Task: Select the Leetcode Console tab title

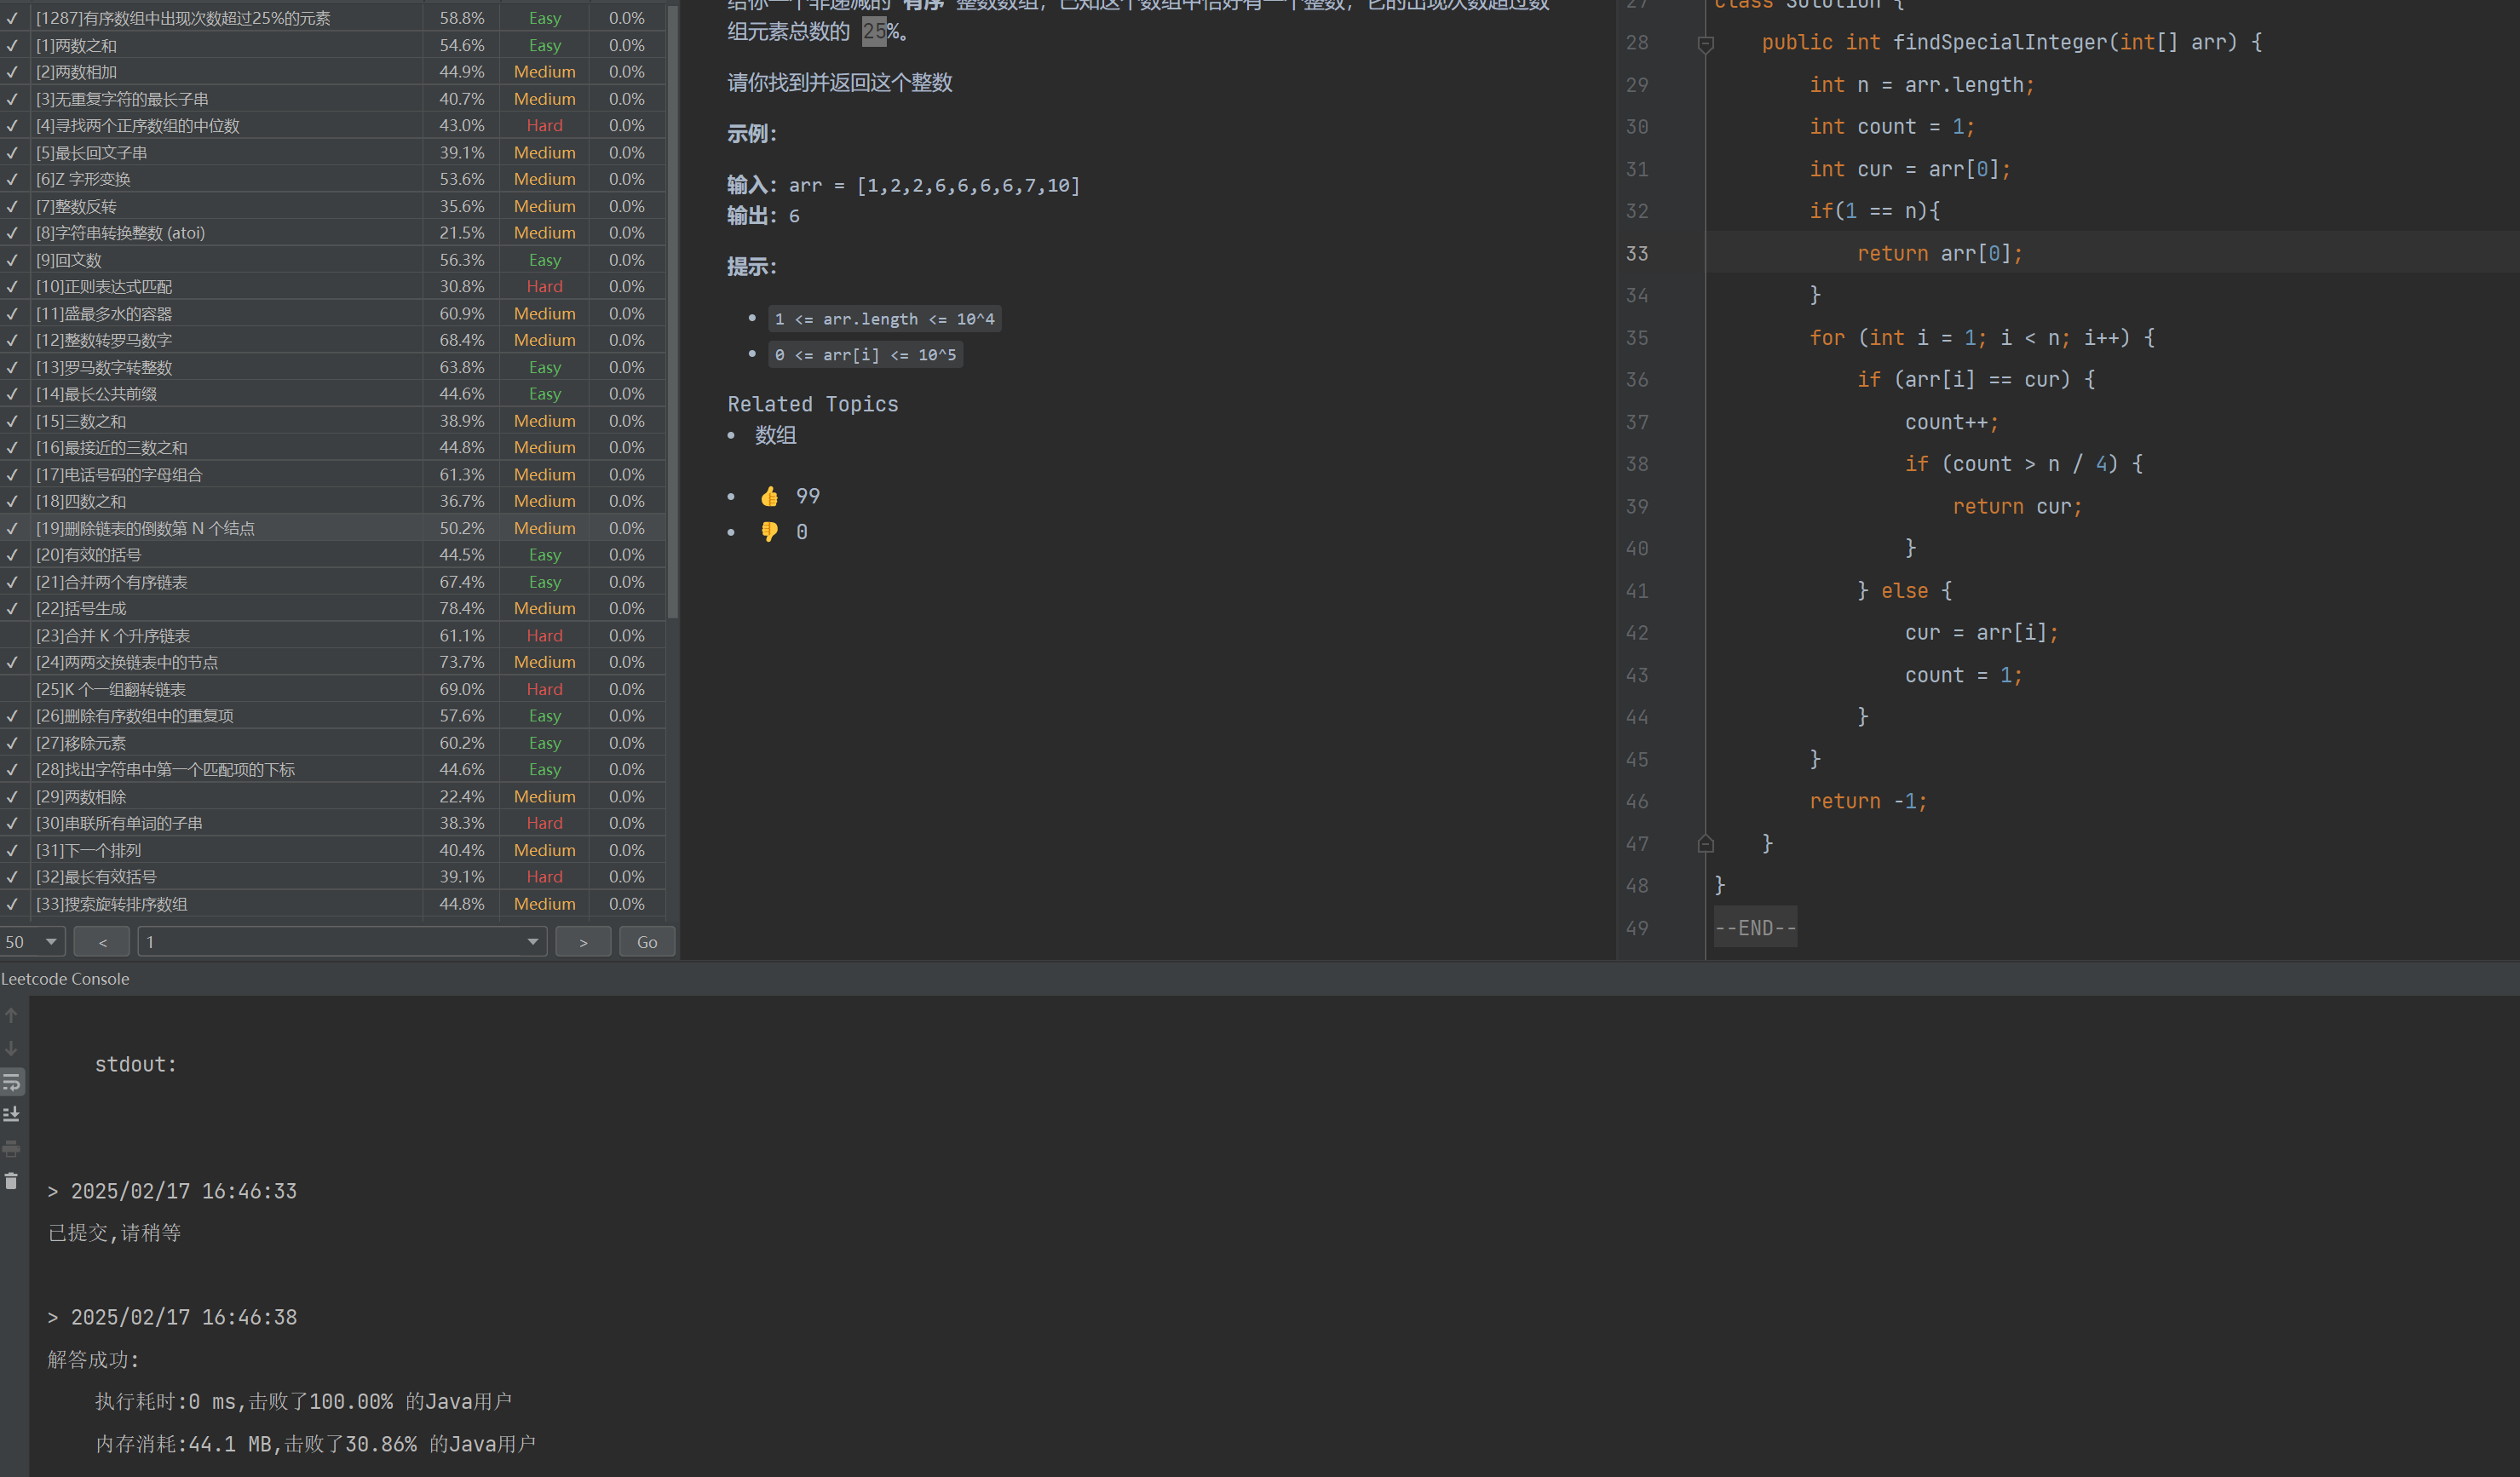Action: point(65,979)
